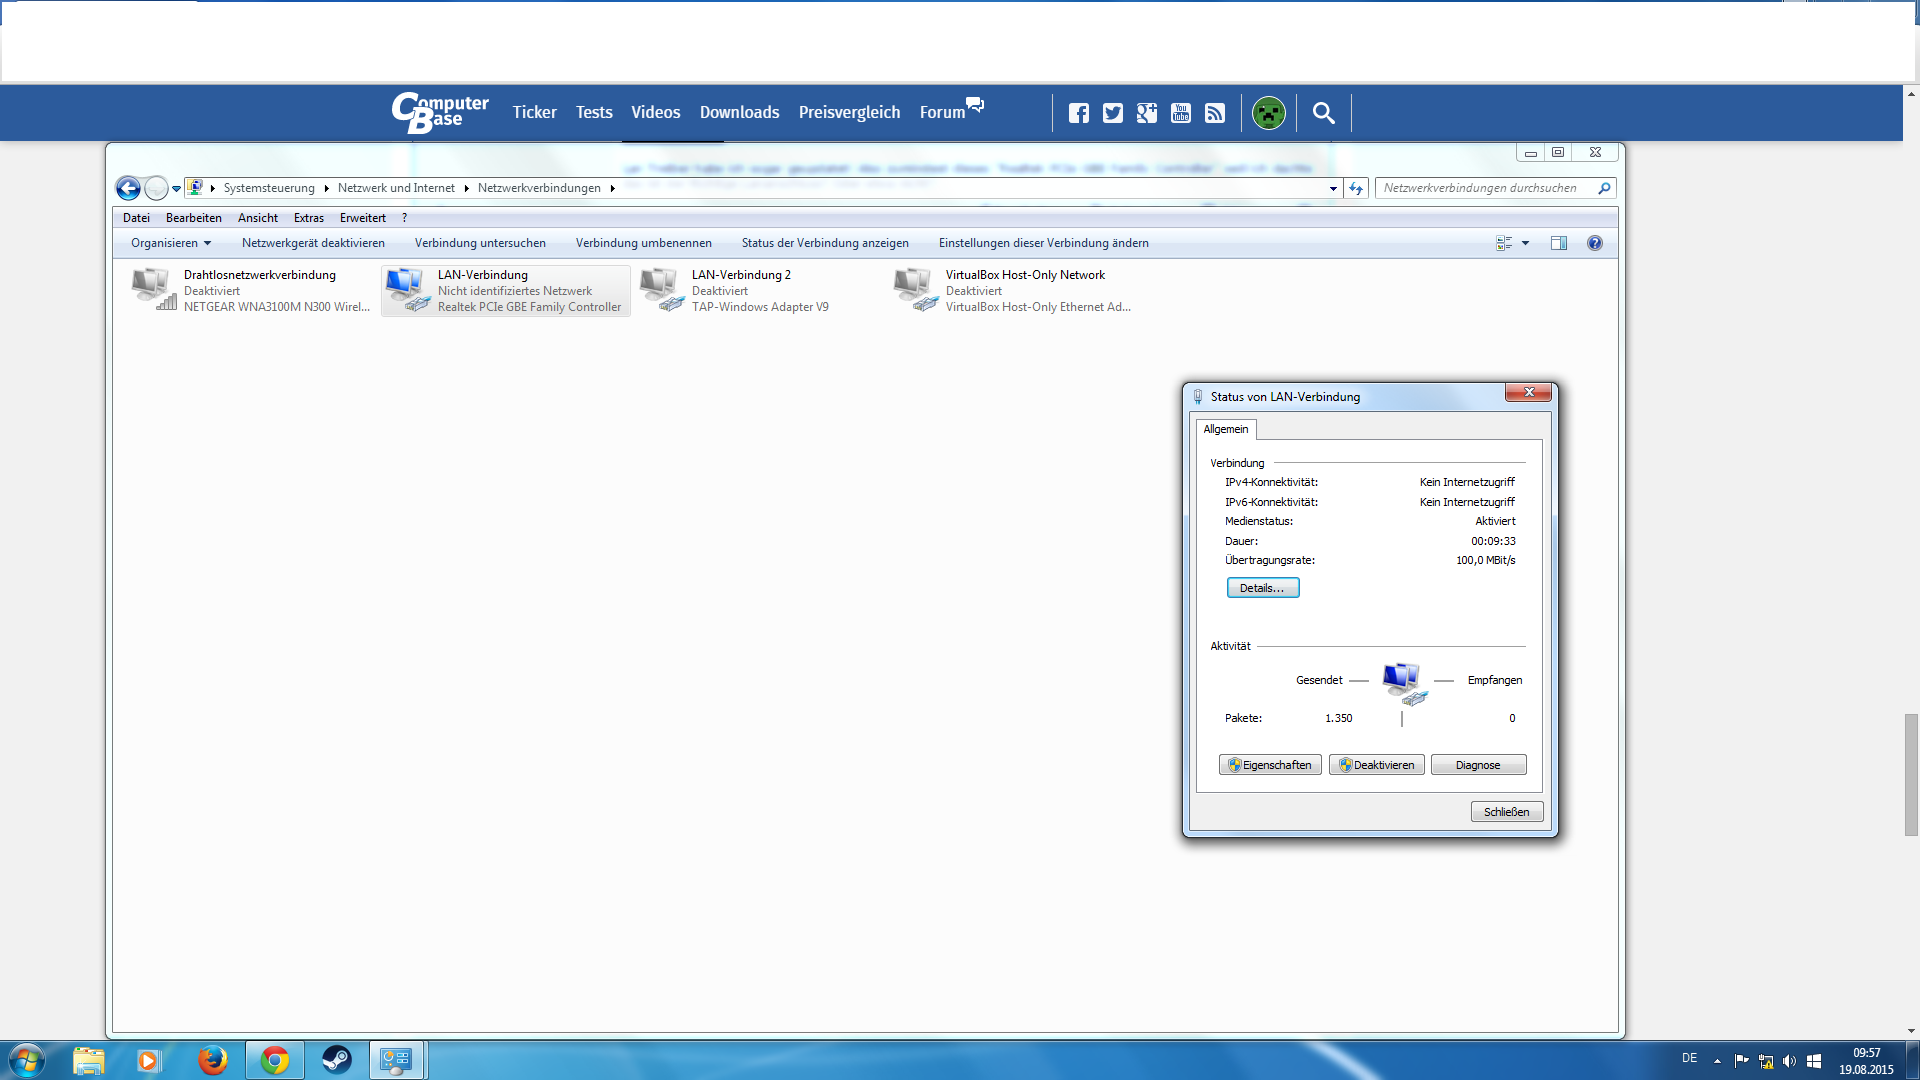
Task: Toggle the preview pane button
Action: (1558, 243)
